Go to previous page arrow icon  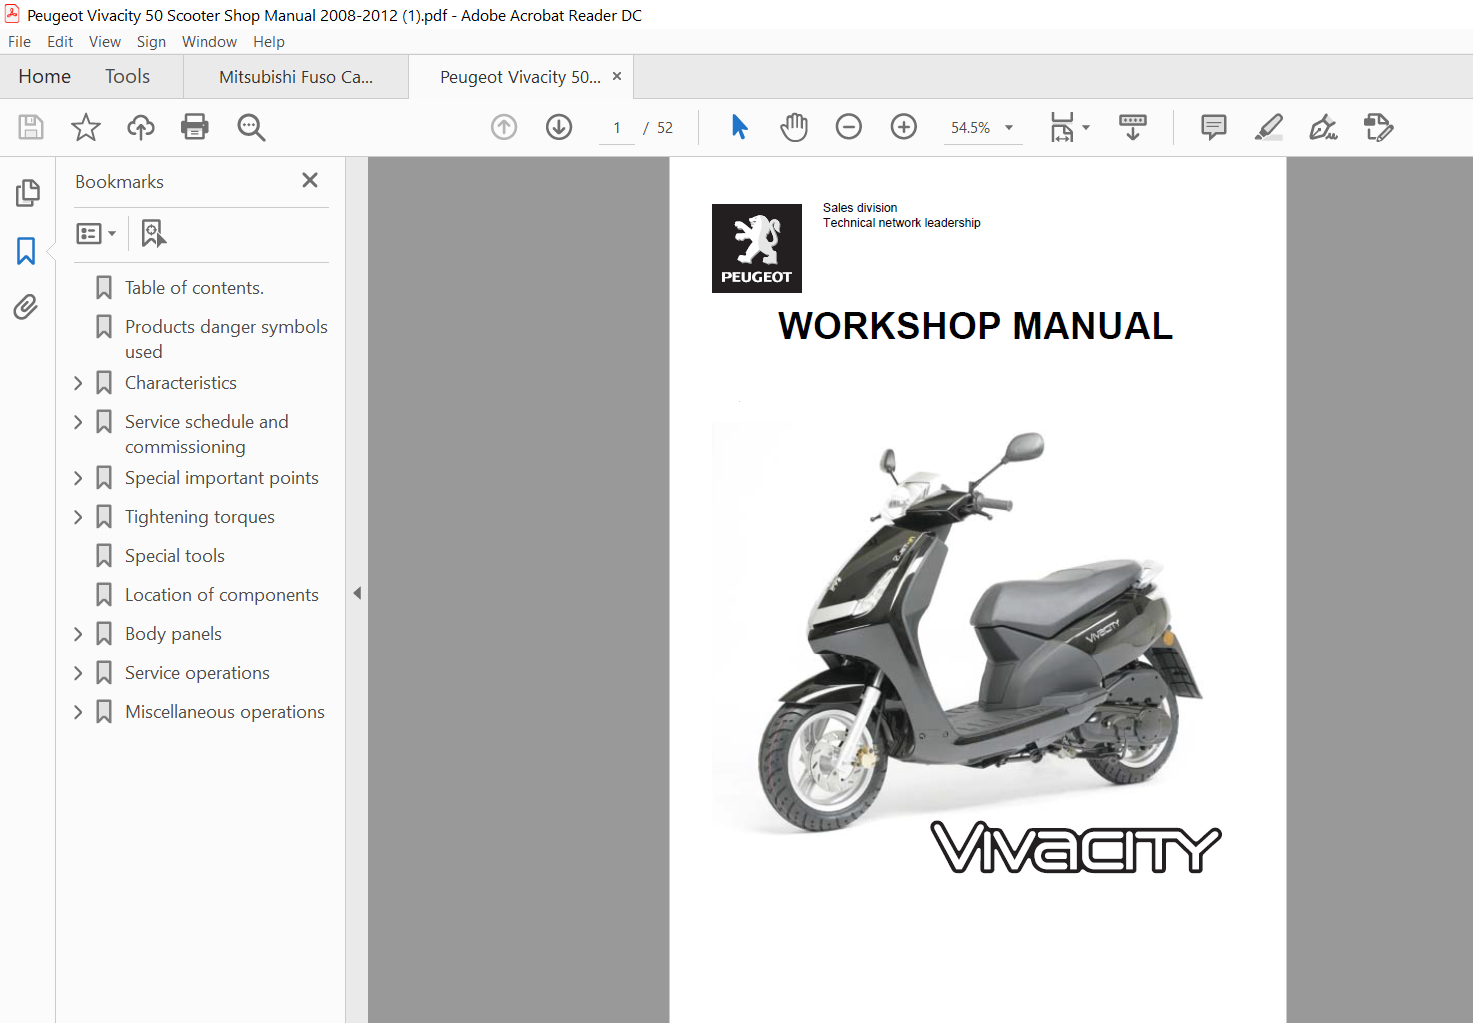[x=504, y=127]
